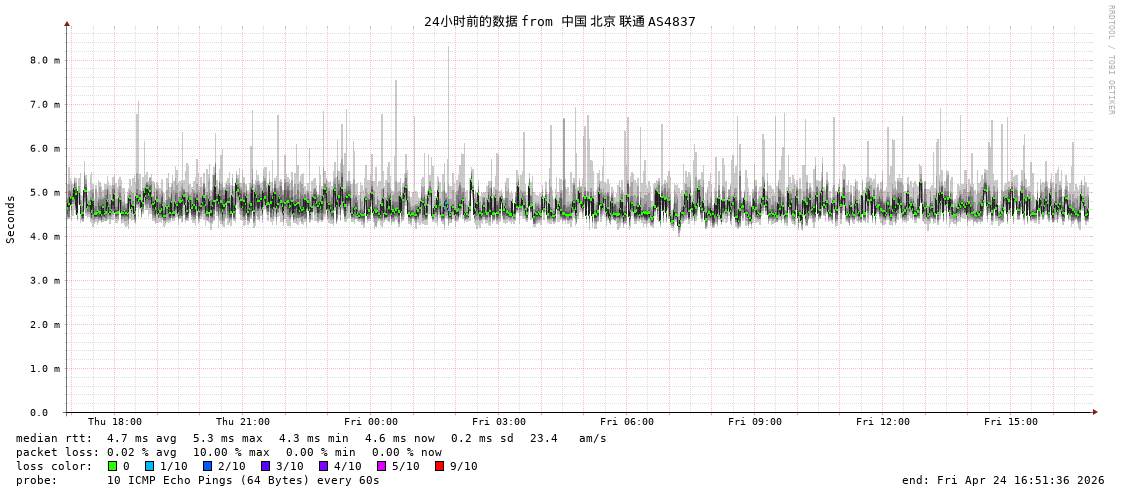1121x494 pixels.
Task: Click the magenta 5/10 loss swatch
Action: click(x=381, y=466)
